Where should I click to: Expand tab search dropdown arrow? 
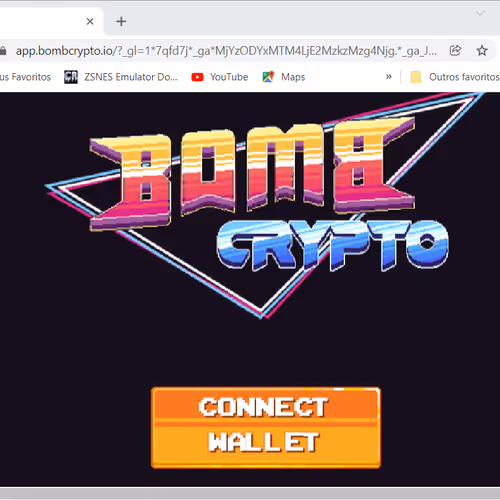480,13
